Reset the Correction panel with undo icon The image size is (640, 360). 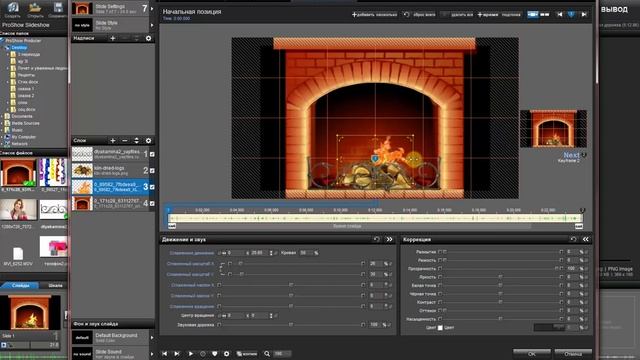pyautogui.click(x=573, y=239)
